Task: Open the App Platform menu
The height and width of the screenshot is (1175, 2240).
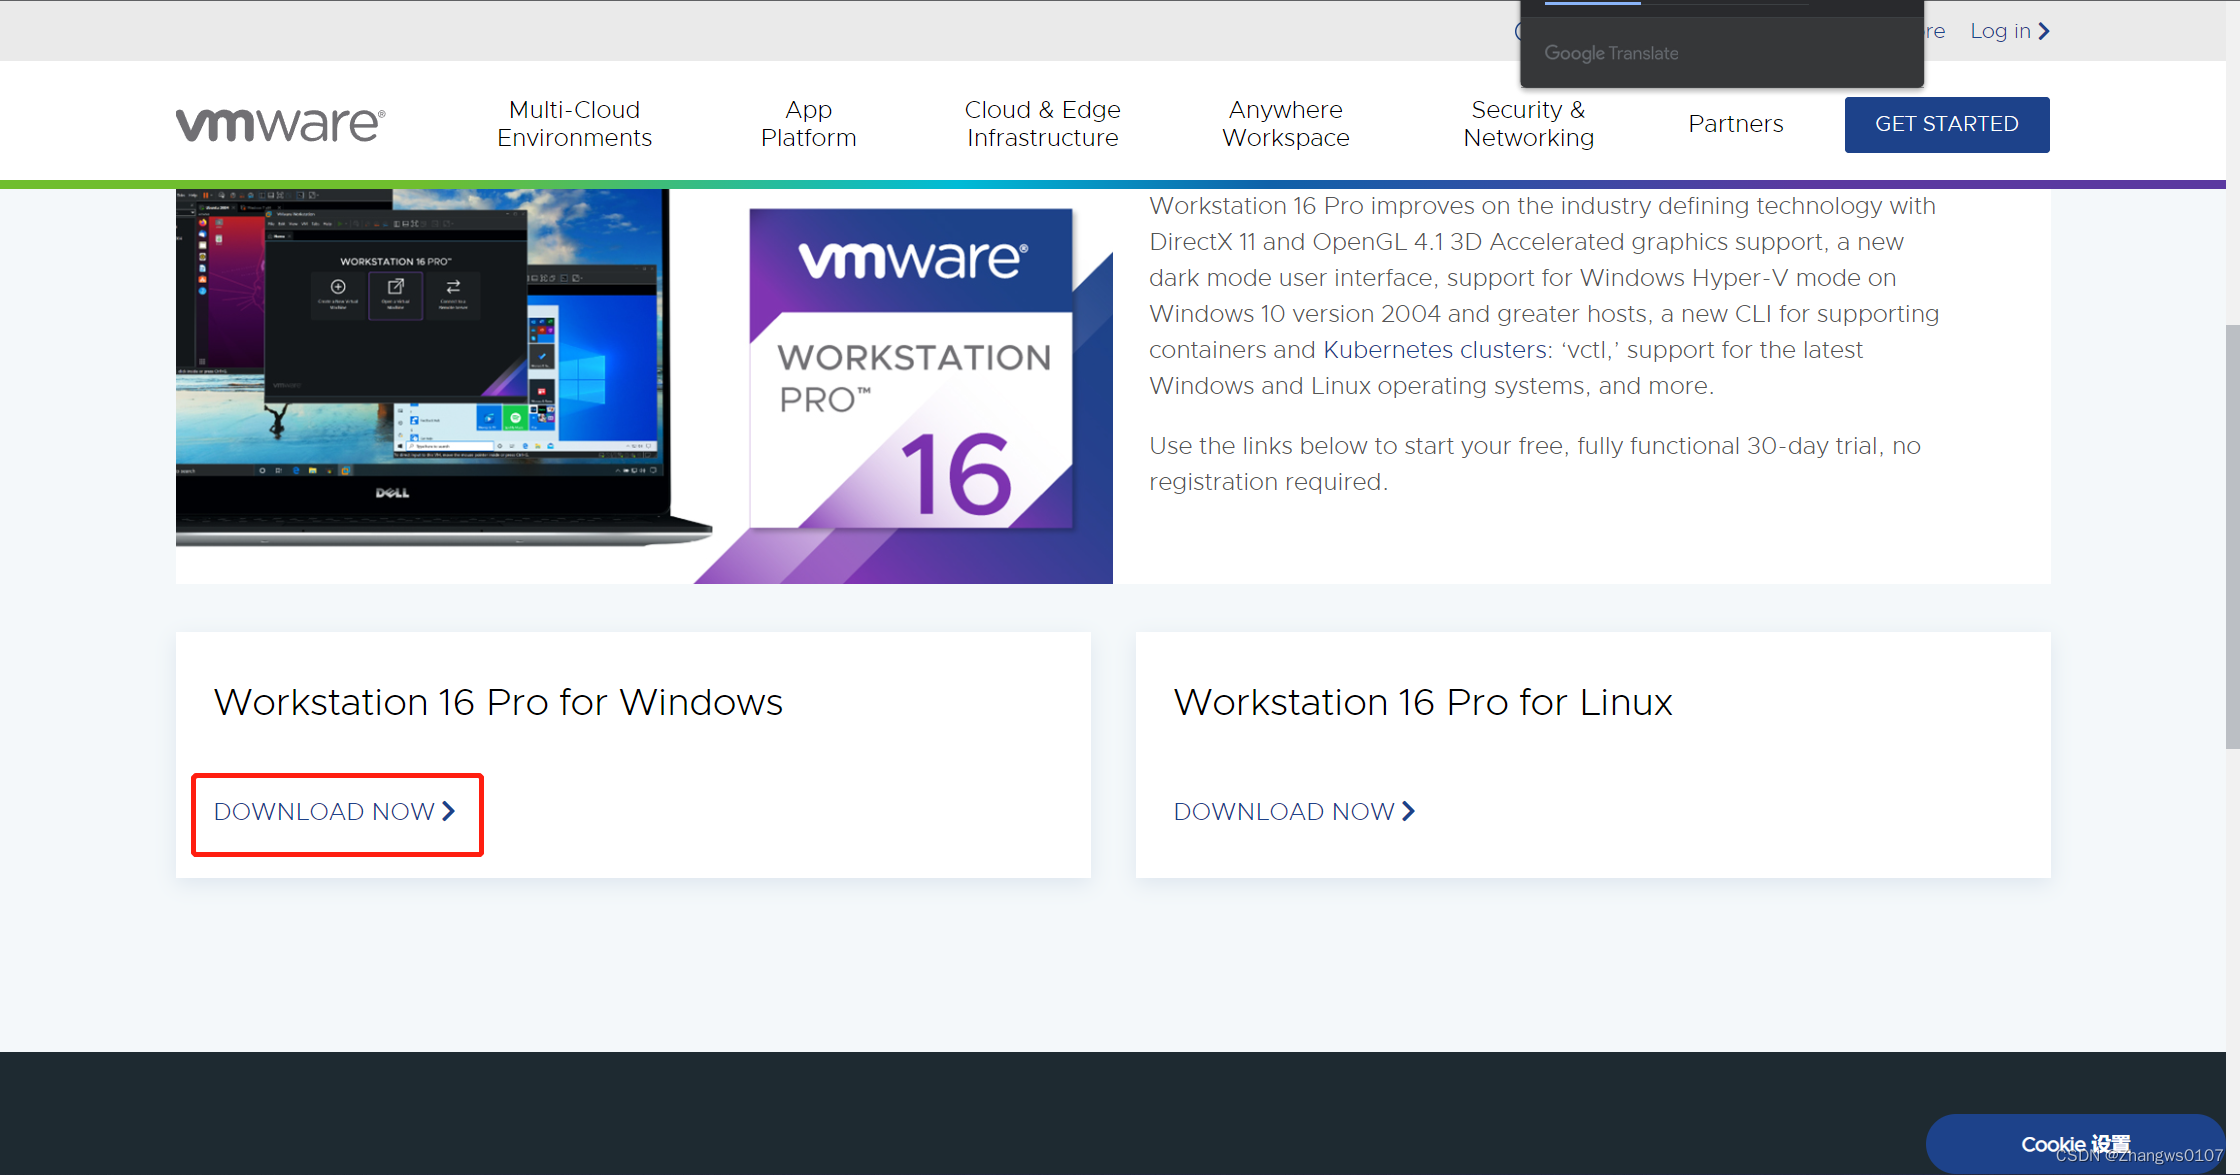Action: pyautogui.click(x=808, y=124)
